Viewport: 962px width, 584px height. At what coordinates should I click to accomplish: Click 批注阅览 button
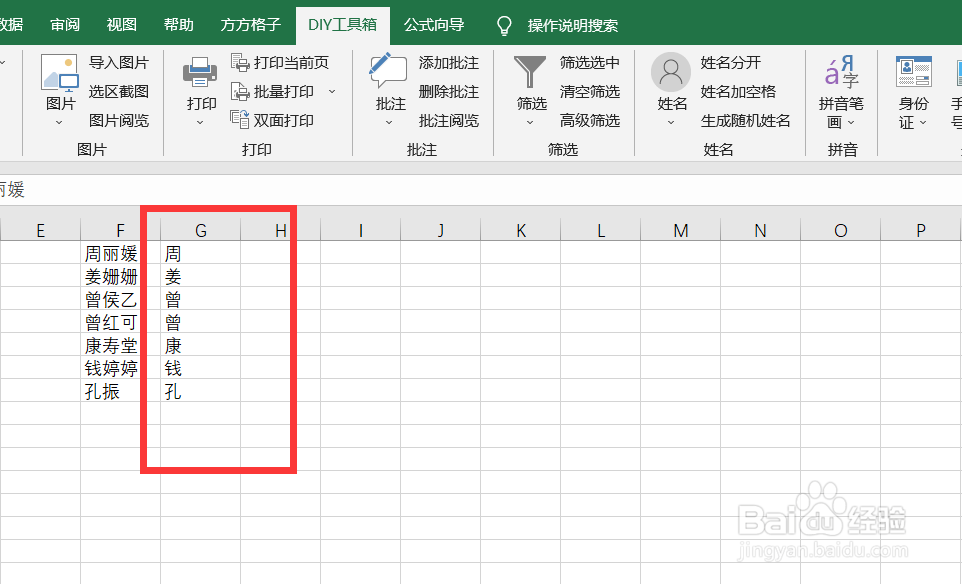(448, 120)
